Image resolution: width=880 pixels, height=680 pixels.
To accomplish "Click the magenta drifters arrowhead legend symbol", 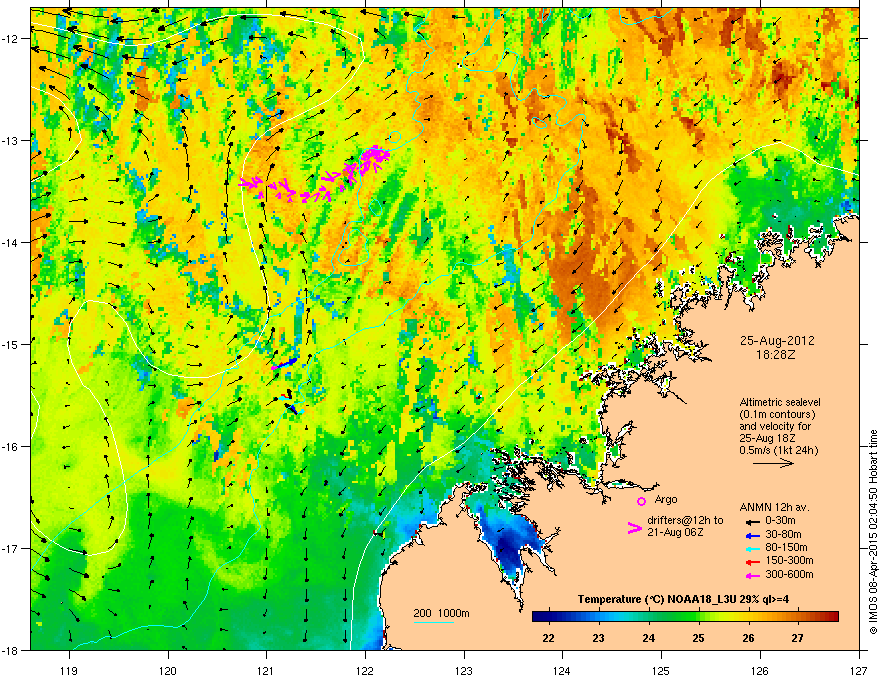I will 635,528.
